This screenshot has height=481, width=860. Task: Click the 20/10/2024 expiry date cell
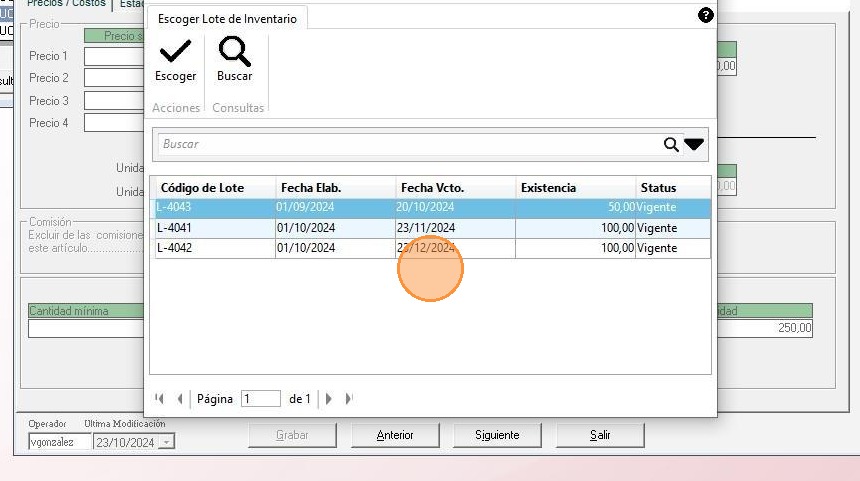click(455, 207)
